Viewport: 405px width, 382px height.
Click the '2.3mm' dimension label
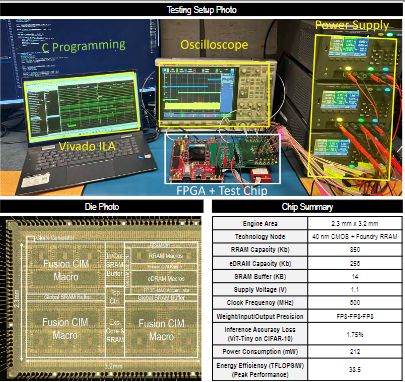pos(17,298)
